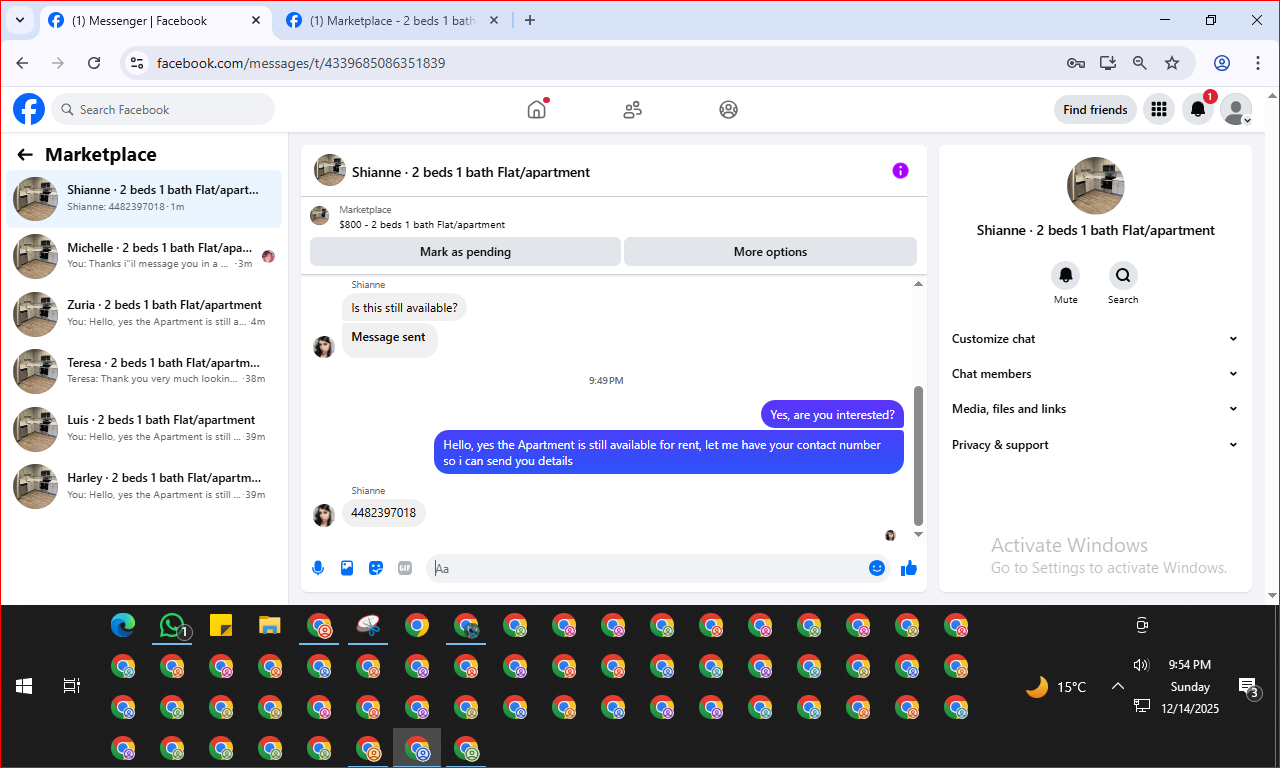Click the More options button
Viewport: 1280px width, 768px height.
770,252
